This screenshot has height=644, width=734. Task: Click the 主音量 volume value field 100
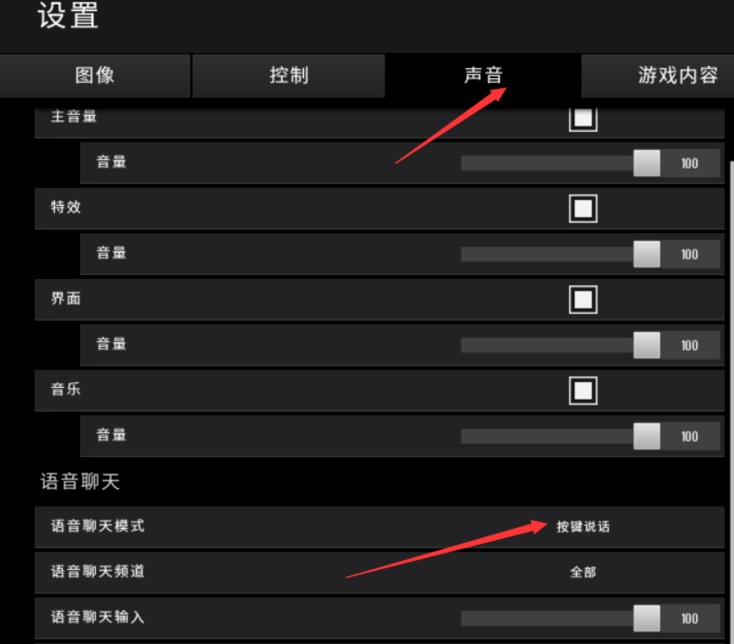[690, 163]
